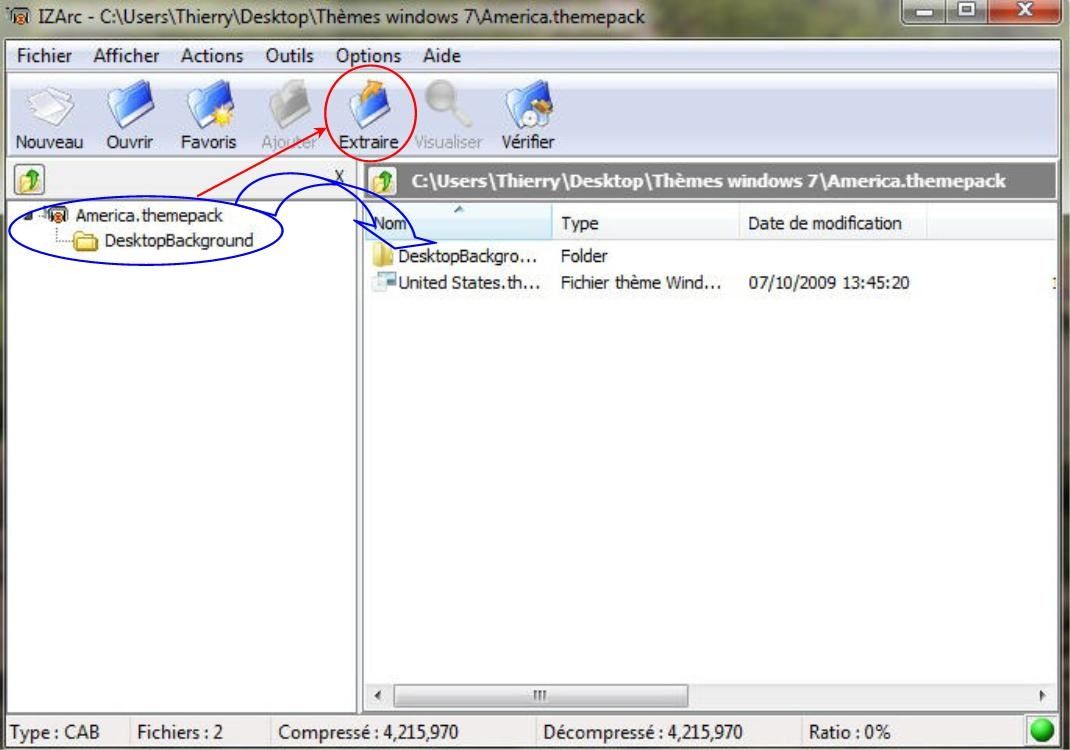Open the Aide menu
This screenshot has height=750, width=1070.
click(x=442, y=56)
